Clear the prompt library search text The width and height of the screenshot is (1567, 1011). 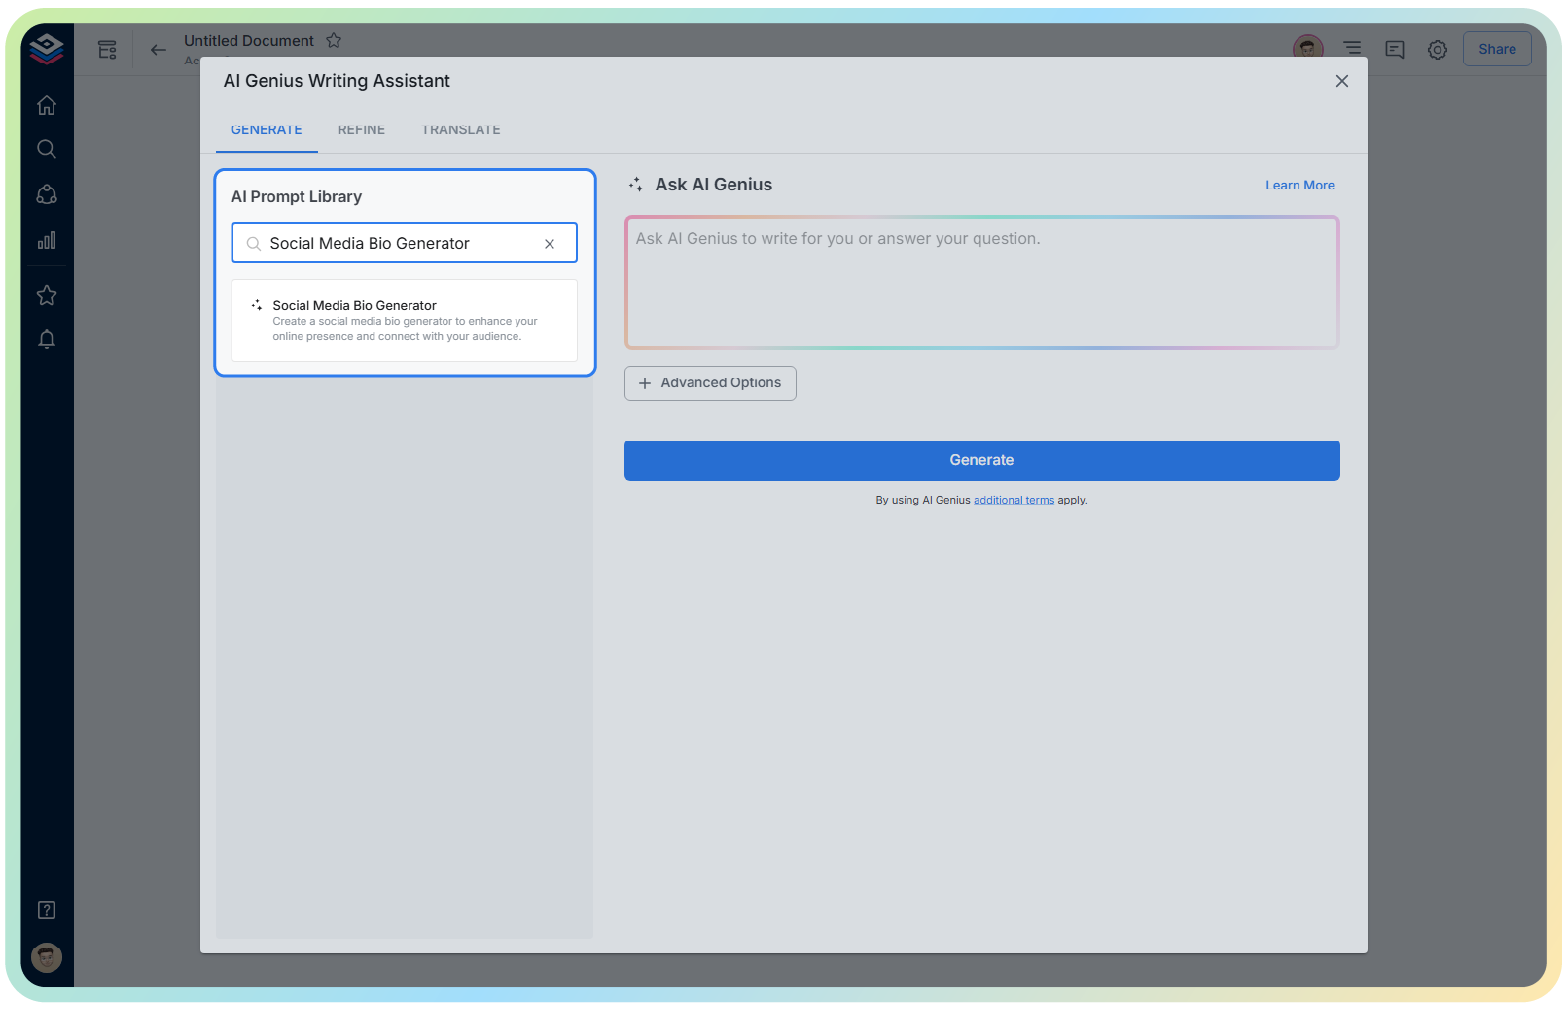[x=549, y=244]
